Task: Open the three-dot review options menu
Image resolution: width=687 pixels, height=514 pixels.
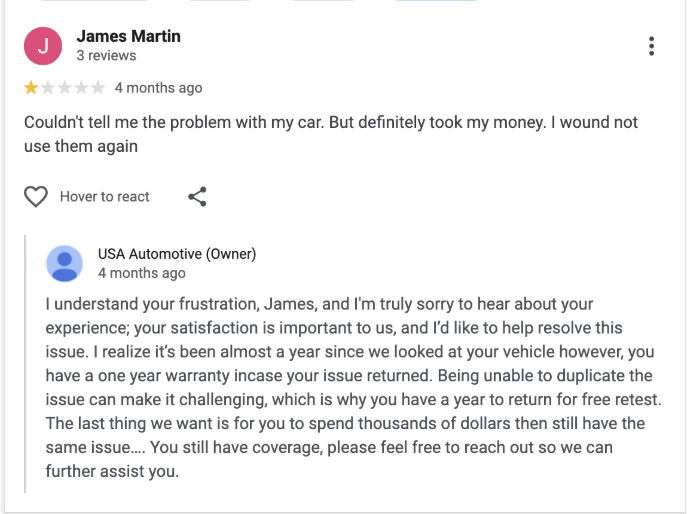Action: [x=651, y=46]
